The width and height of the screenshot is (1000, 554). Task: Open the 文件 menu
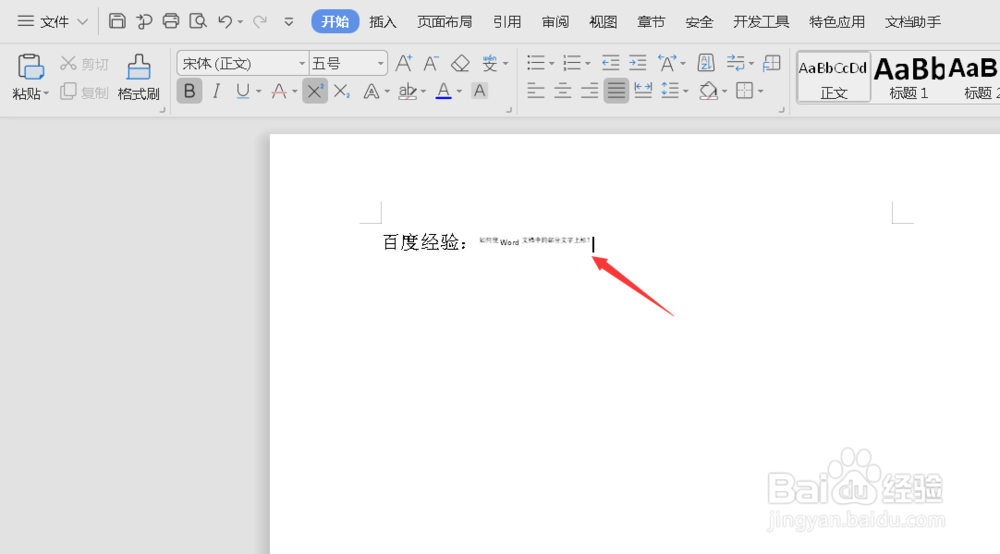(52, 22)
